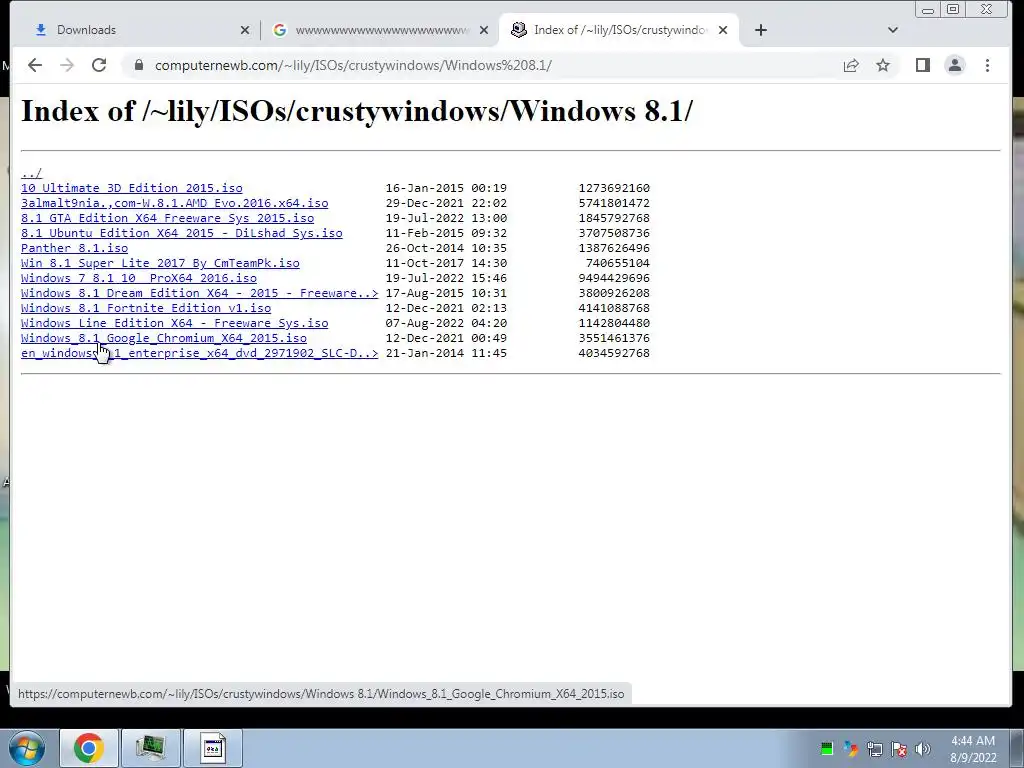Expand the tab search dropdown arrow
This screenshot has height=768, width=1024.
click(893, 30)
